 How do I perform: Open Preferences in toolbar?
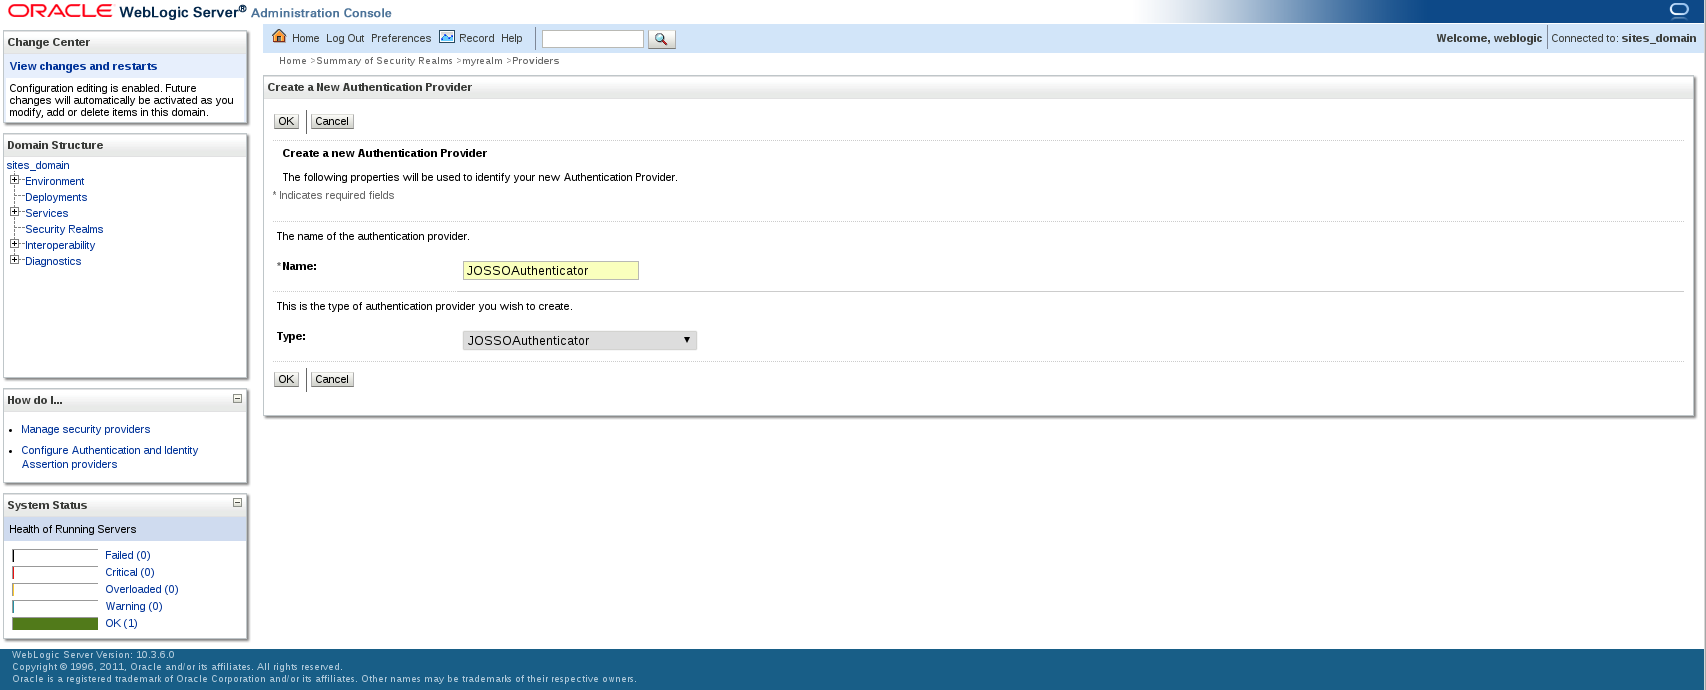pos(401,38)
